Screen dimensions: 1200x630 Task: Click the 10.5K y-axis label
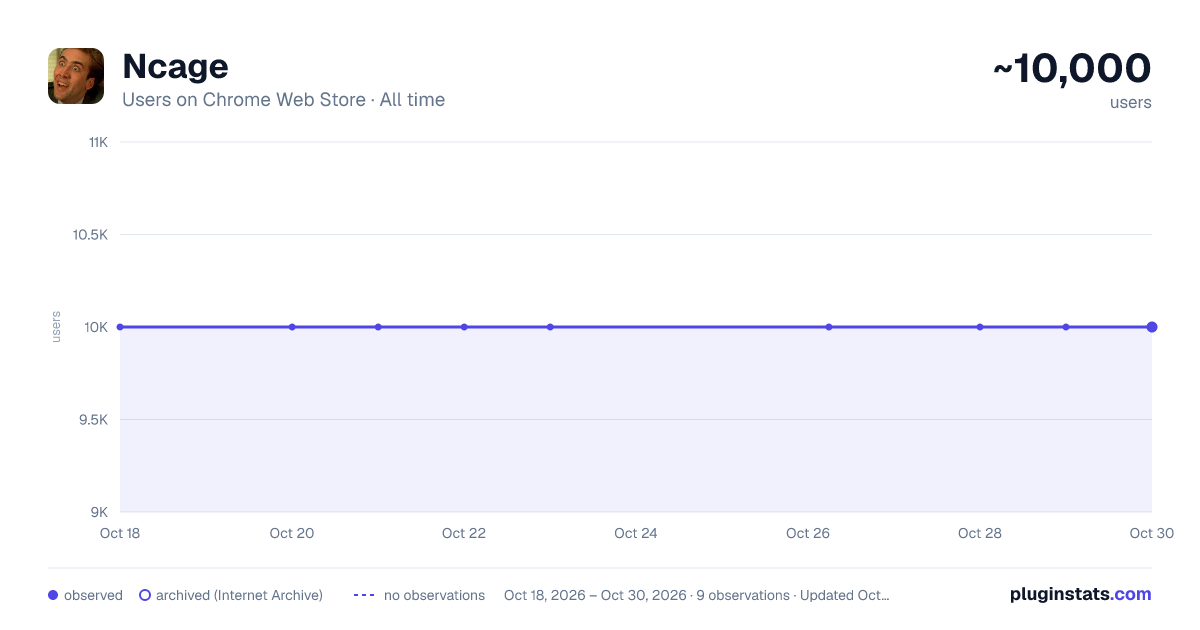(x=90, y=235)
